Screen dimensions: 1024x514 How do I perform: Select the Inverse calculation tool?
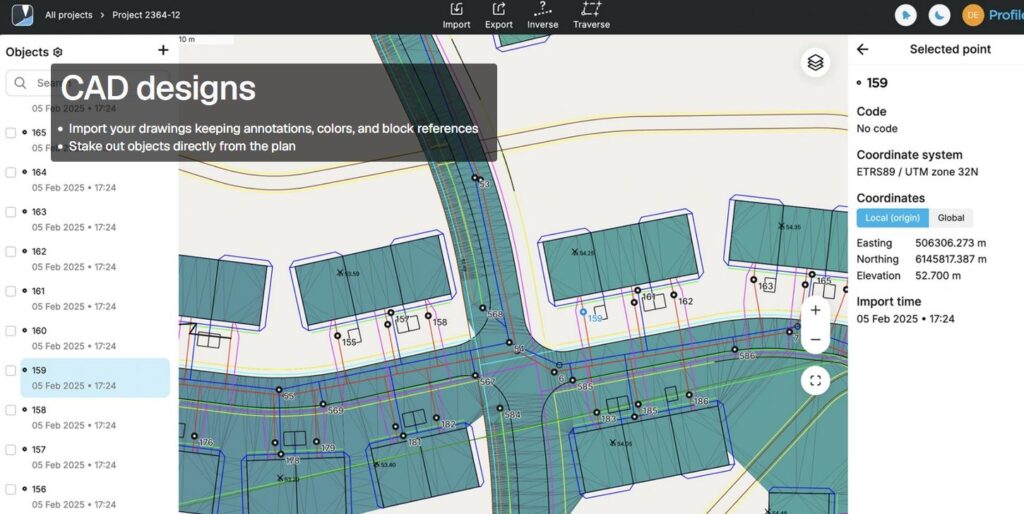point(542,10)
